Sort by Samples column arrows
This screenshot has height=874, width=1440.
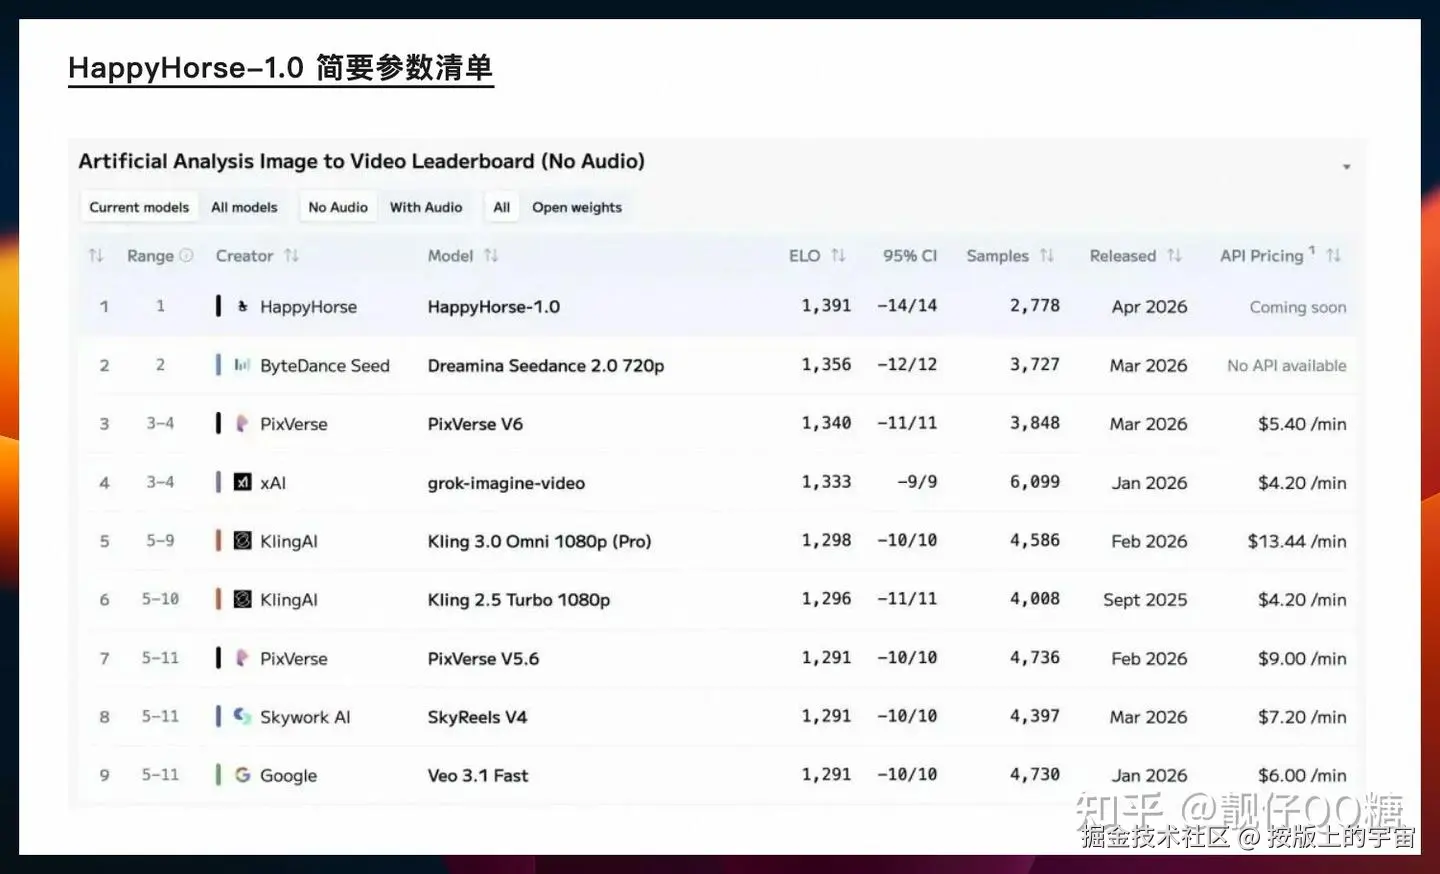[1047, 256]
